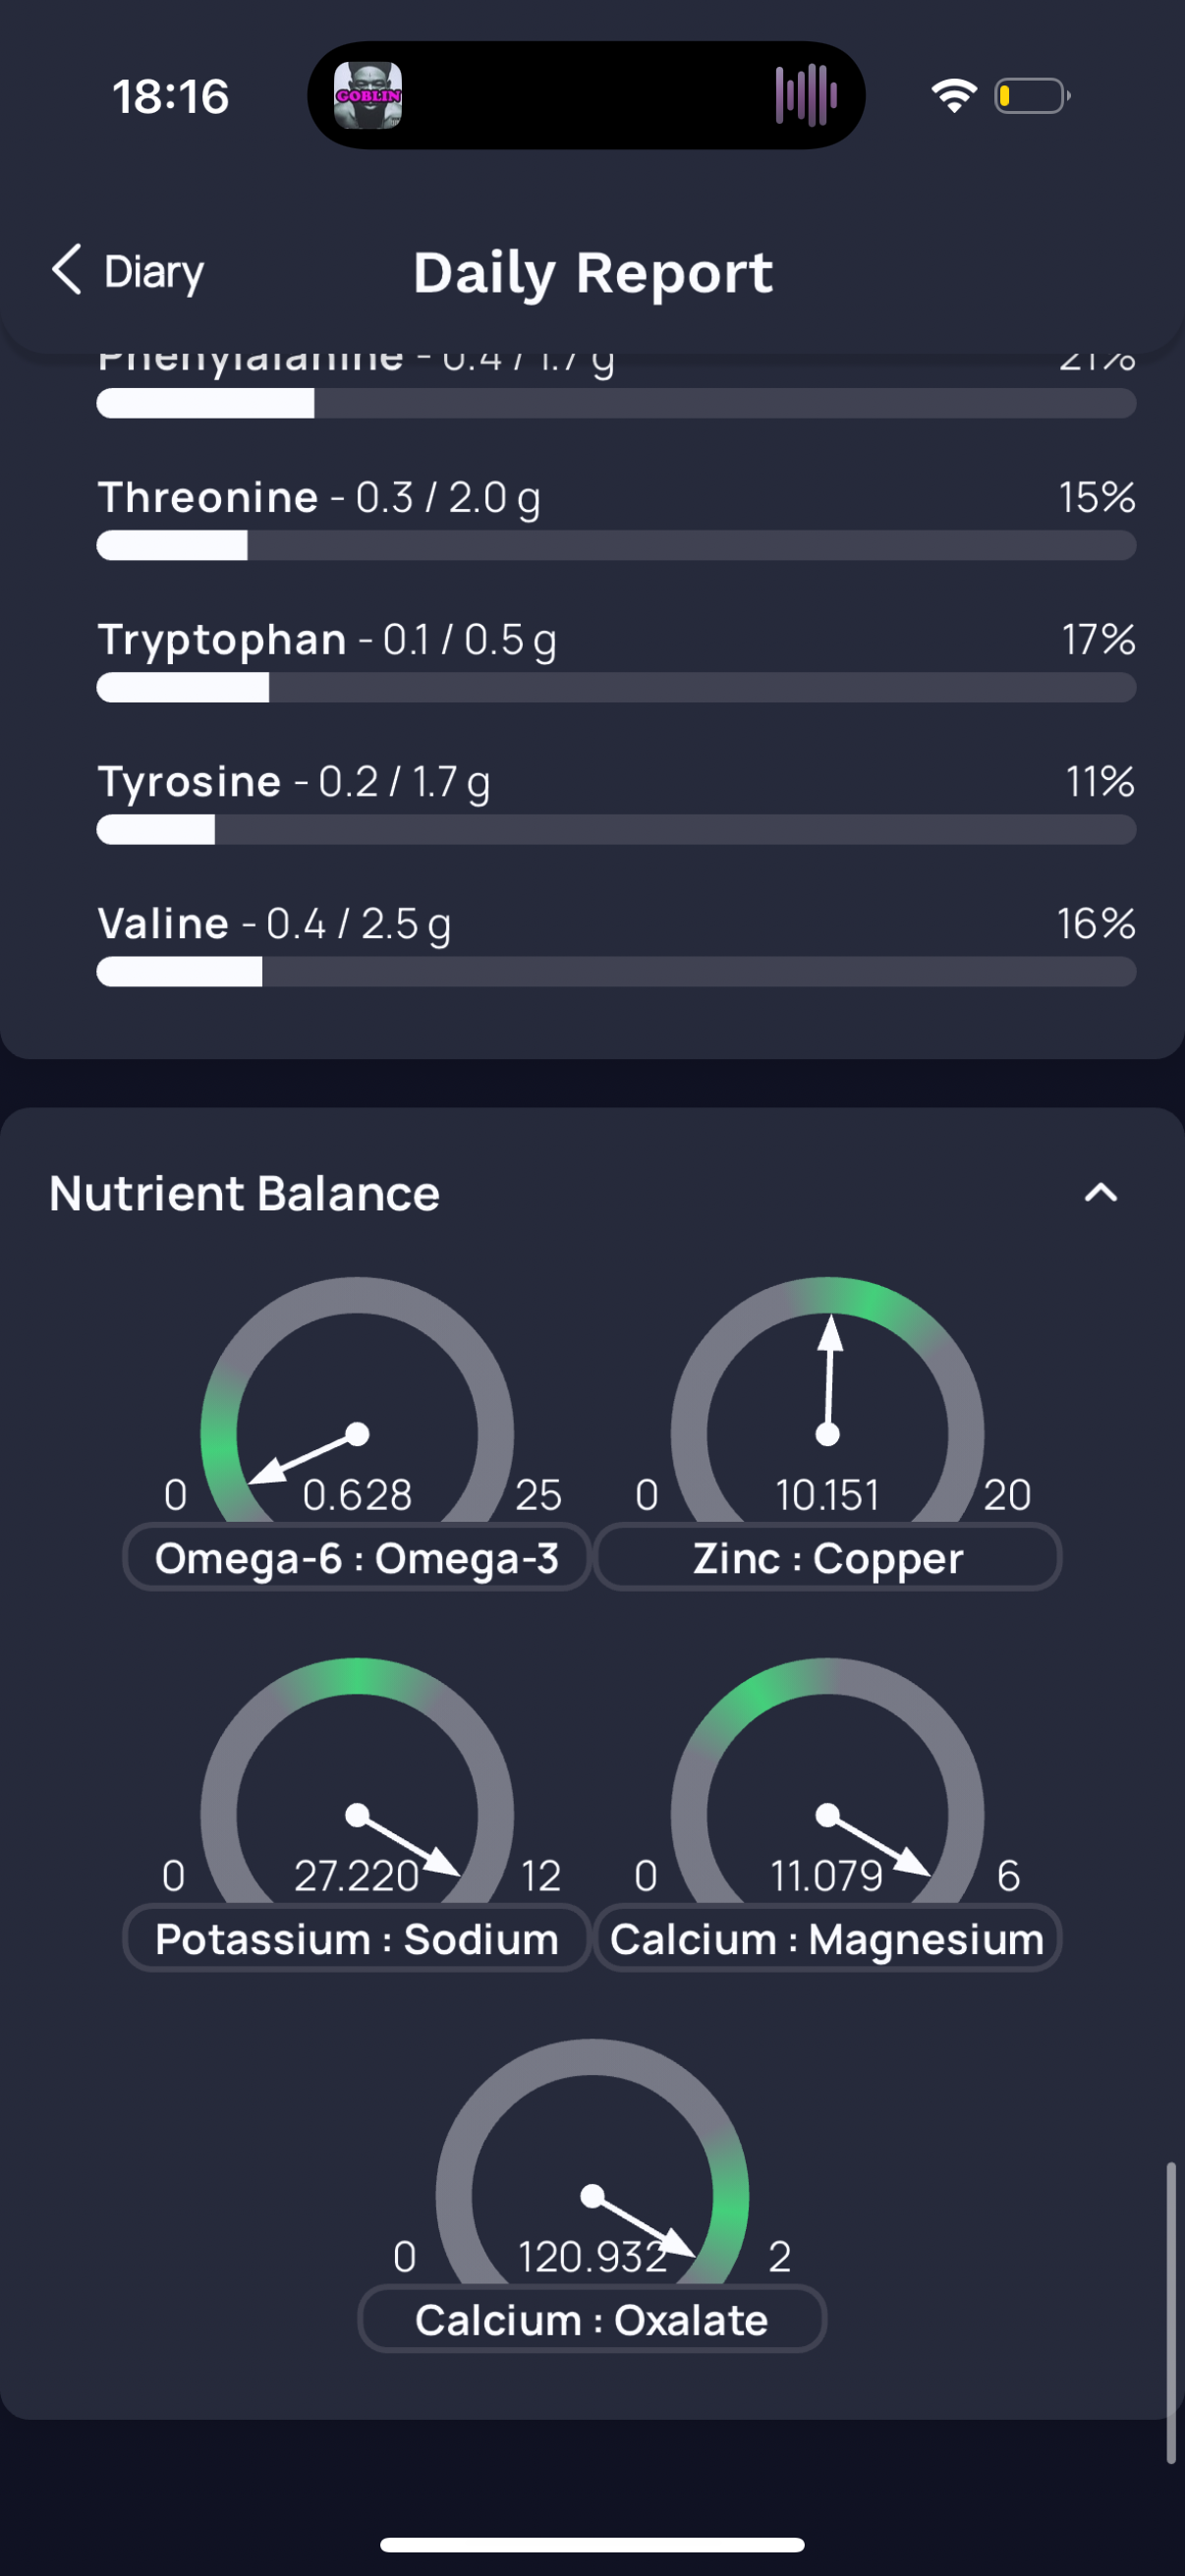1185x2576 pixels.
Task: Open the Tyrosine nutrient row
Action: 616,801
